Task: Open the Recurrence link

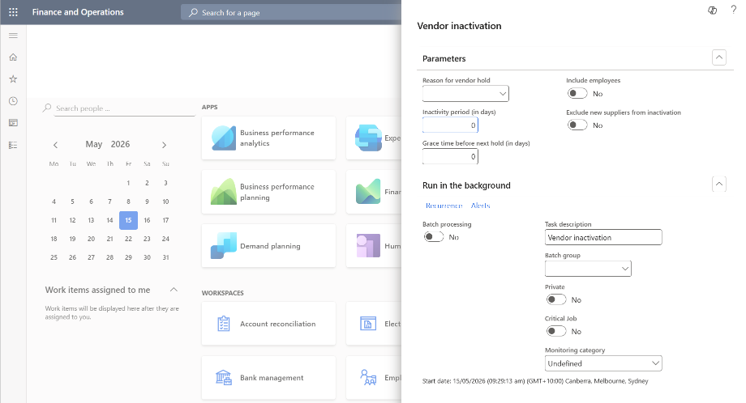Action: point(444,206)
